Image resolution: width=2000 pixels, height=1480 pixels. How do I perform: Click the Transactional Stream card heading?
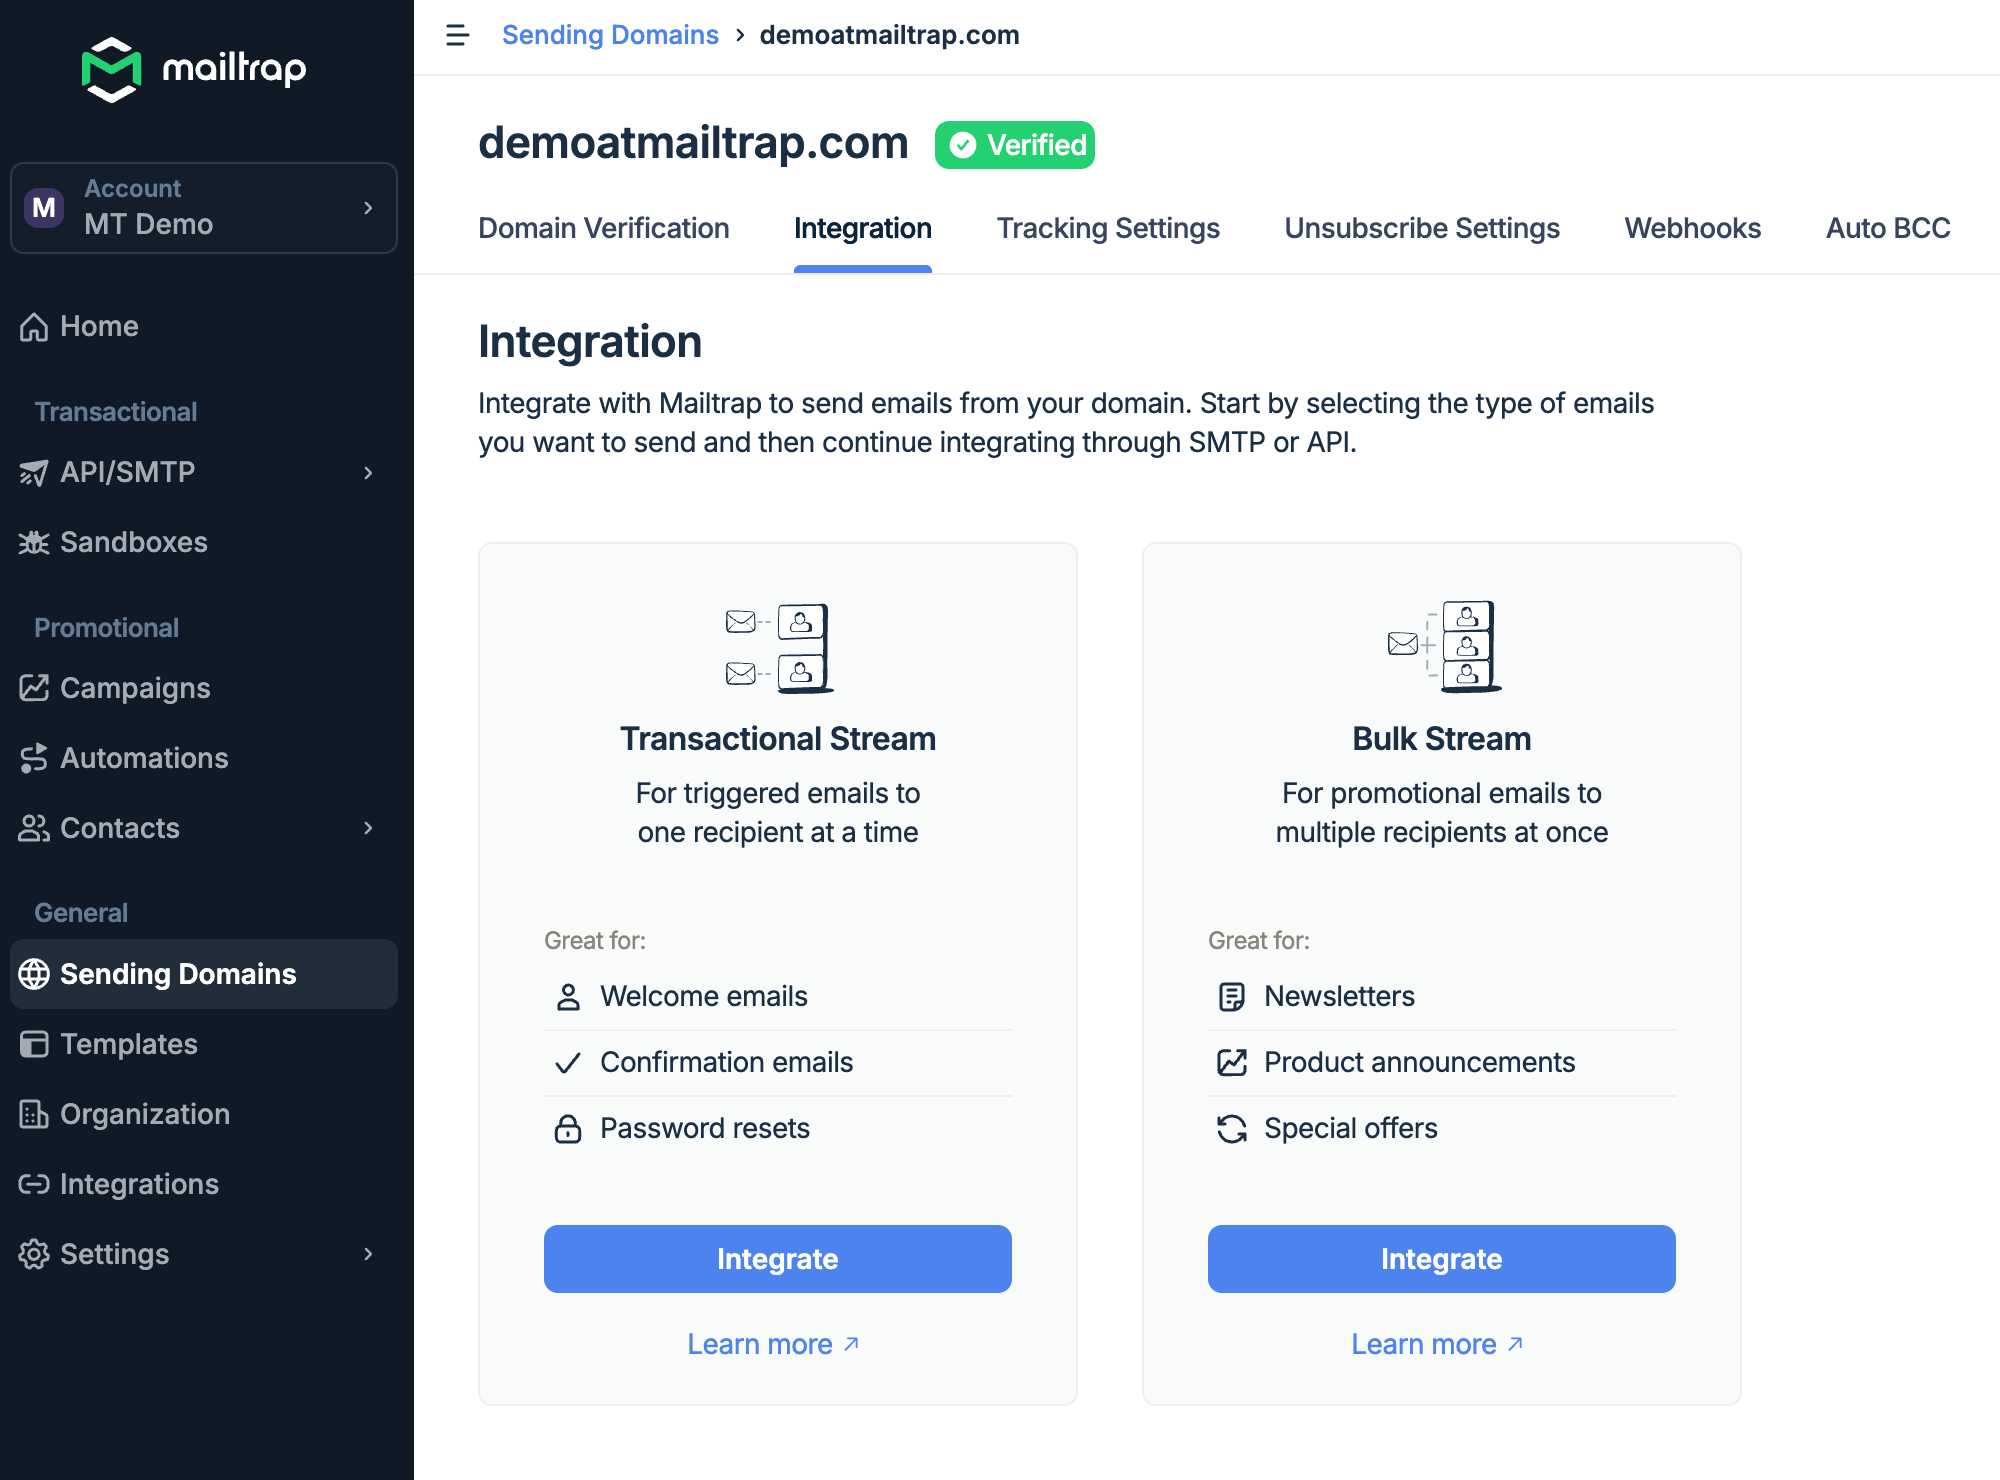(x=778, y=739)
